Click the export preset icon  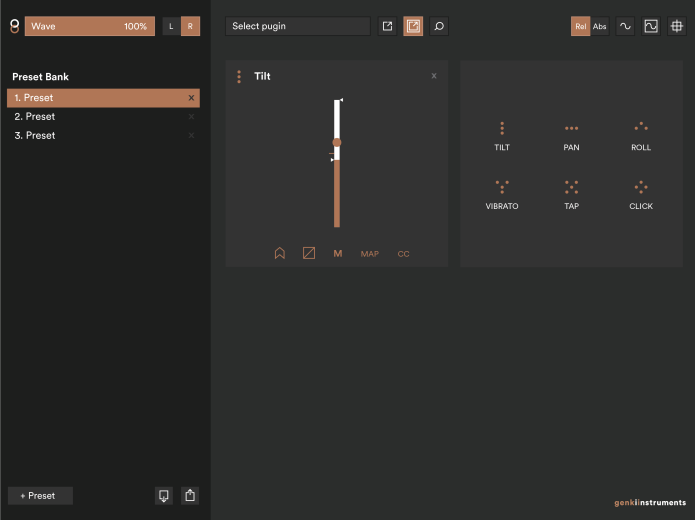pos(190,495)
